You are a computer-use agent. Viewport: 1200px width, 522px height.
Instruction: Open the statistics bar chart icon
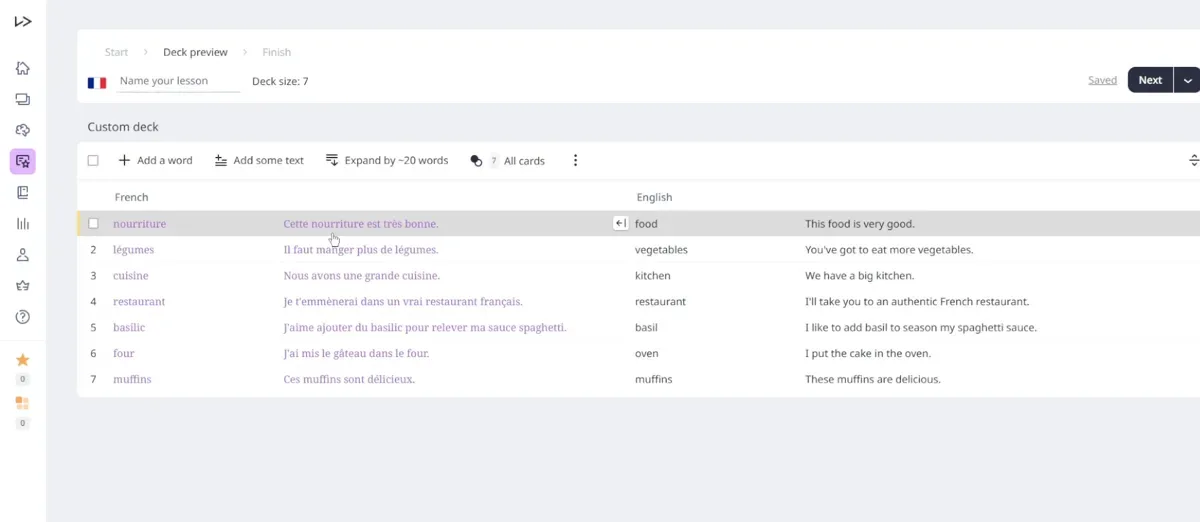23,224
